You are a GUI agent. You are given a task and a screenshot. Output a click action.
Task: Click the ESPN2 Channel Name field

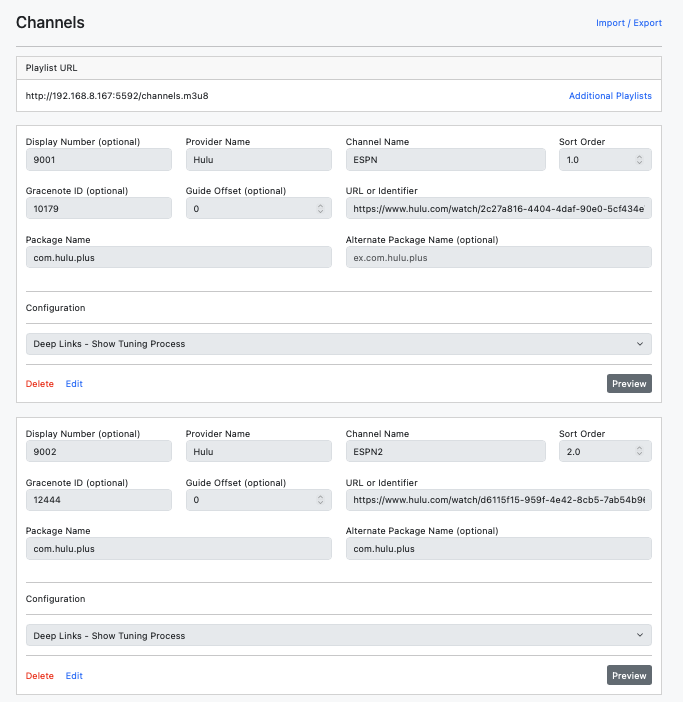click(x=445, y=451)
